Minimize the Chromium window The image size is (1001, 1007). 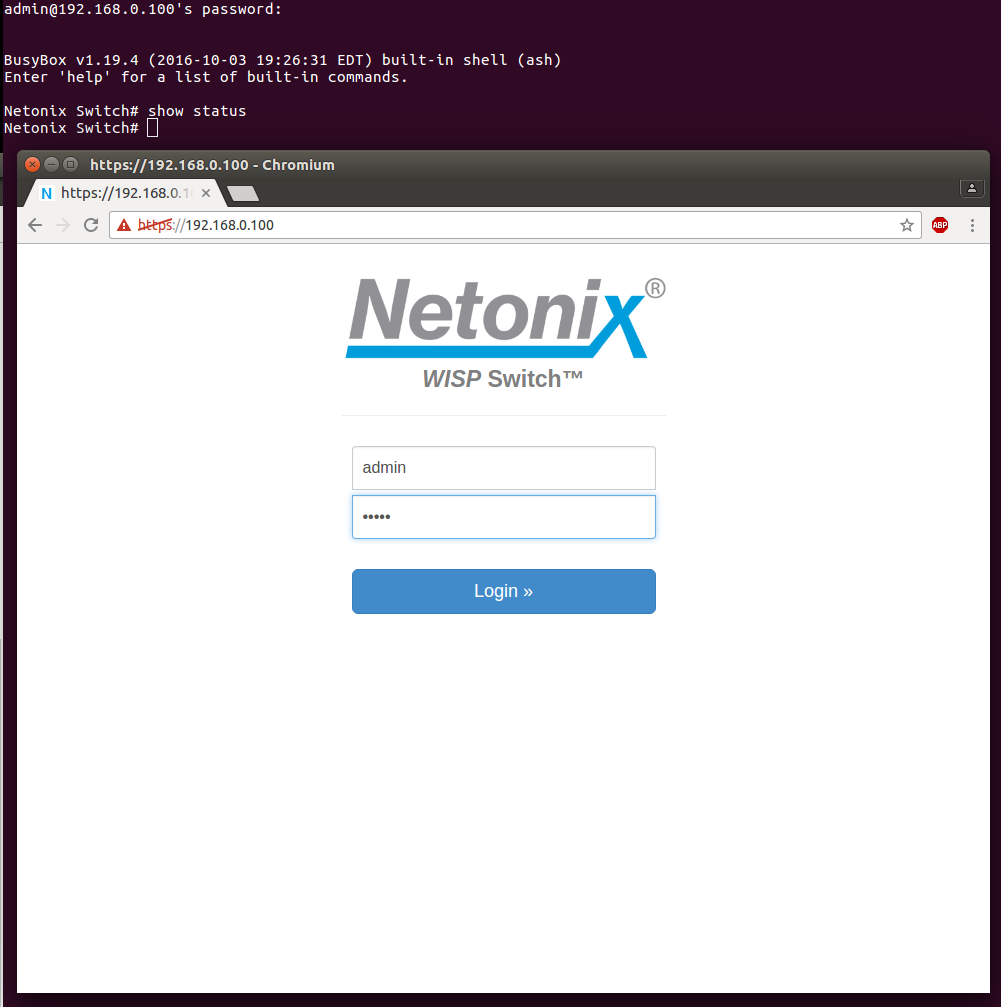(x=51, y=164)
